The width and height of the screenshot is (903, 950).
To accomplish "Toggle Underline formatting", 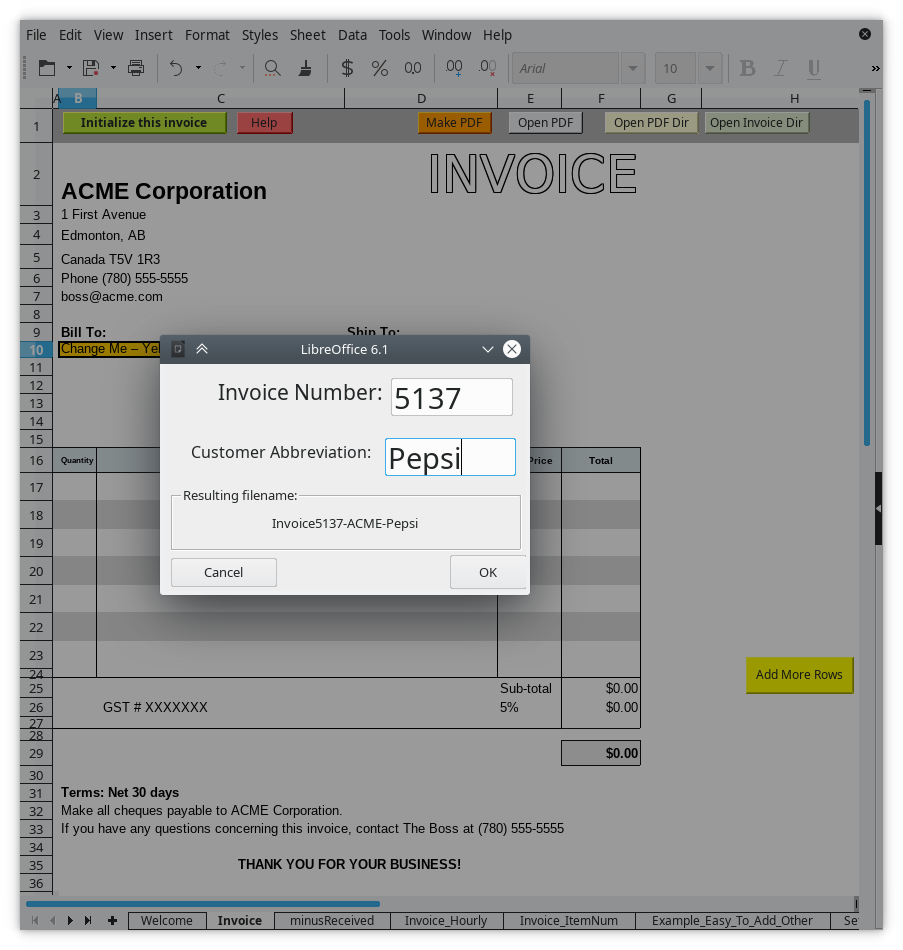I will click(x=814, y=68).
